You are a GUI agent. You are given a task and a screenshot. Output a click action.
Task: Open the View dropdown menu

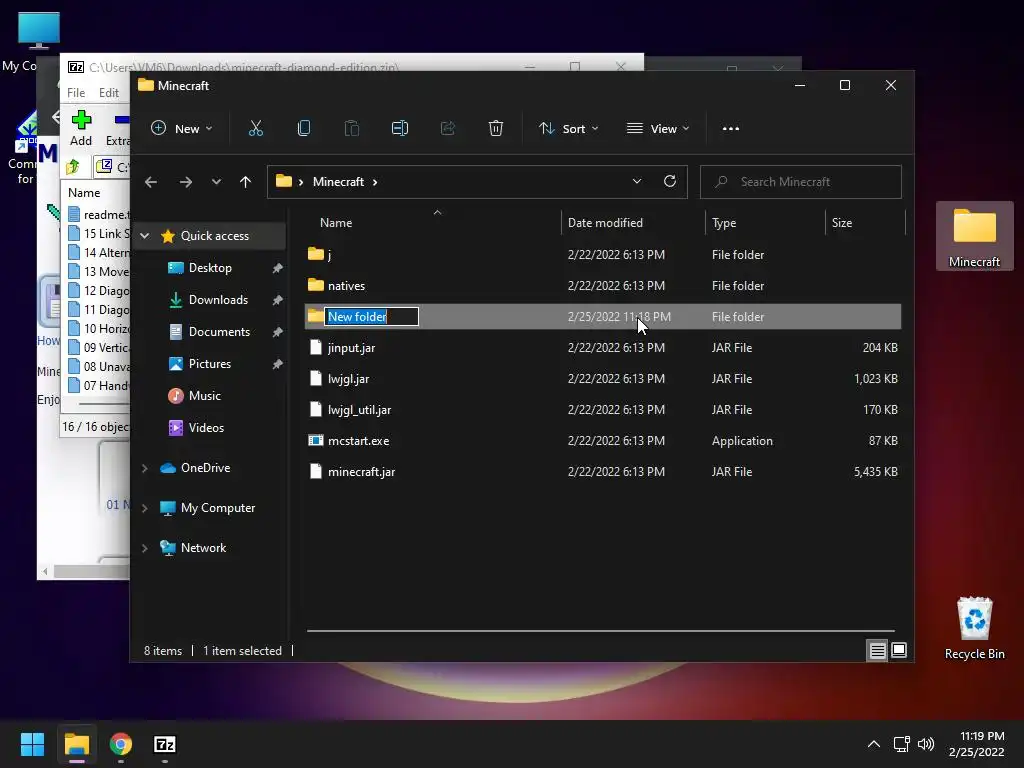point(658,129)
